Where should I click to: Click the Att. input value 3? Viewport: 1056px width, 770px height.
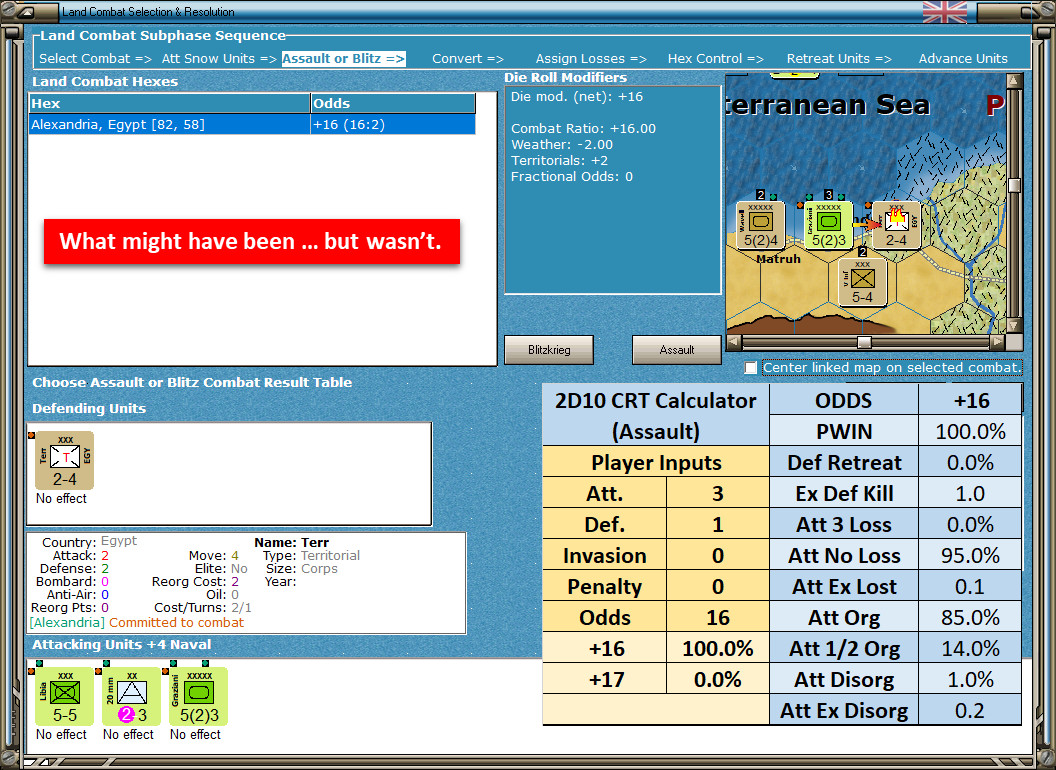(x=718, y=494)
